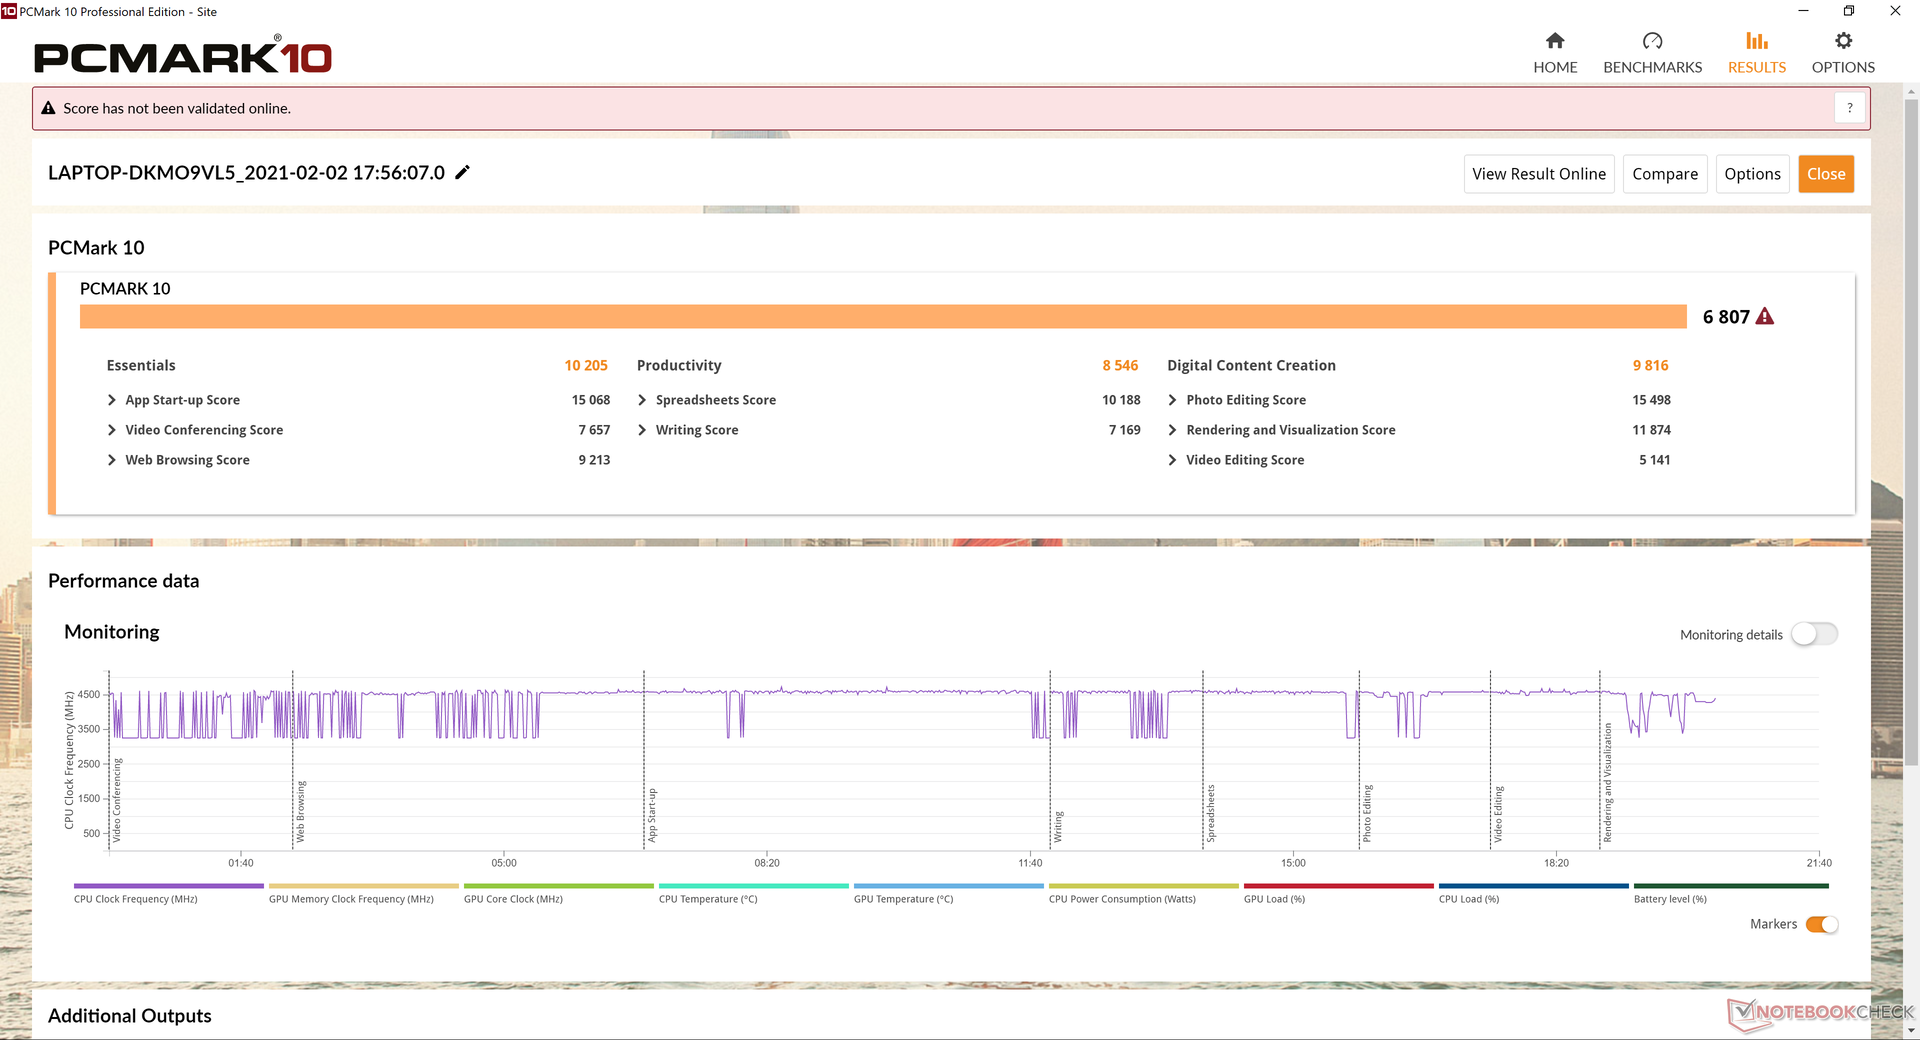Restore down the application window
The height and width of the screenshot is (1040, 1920).
click(1849, 11)
